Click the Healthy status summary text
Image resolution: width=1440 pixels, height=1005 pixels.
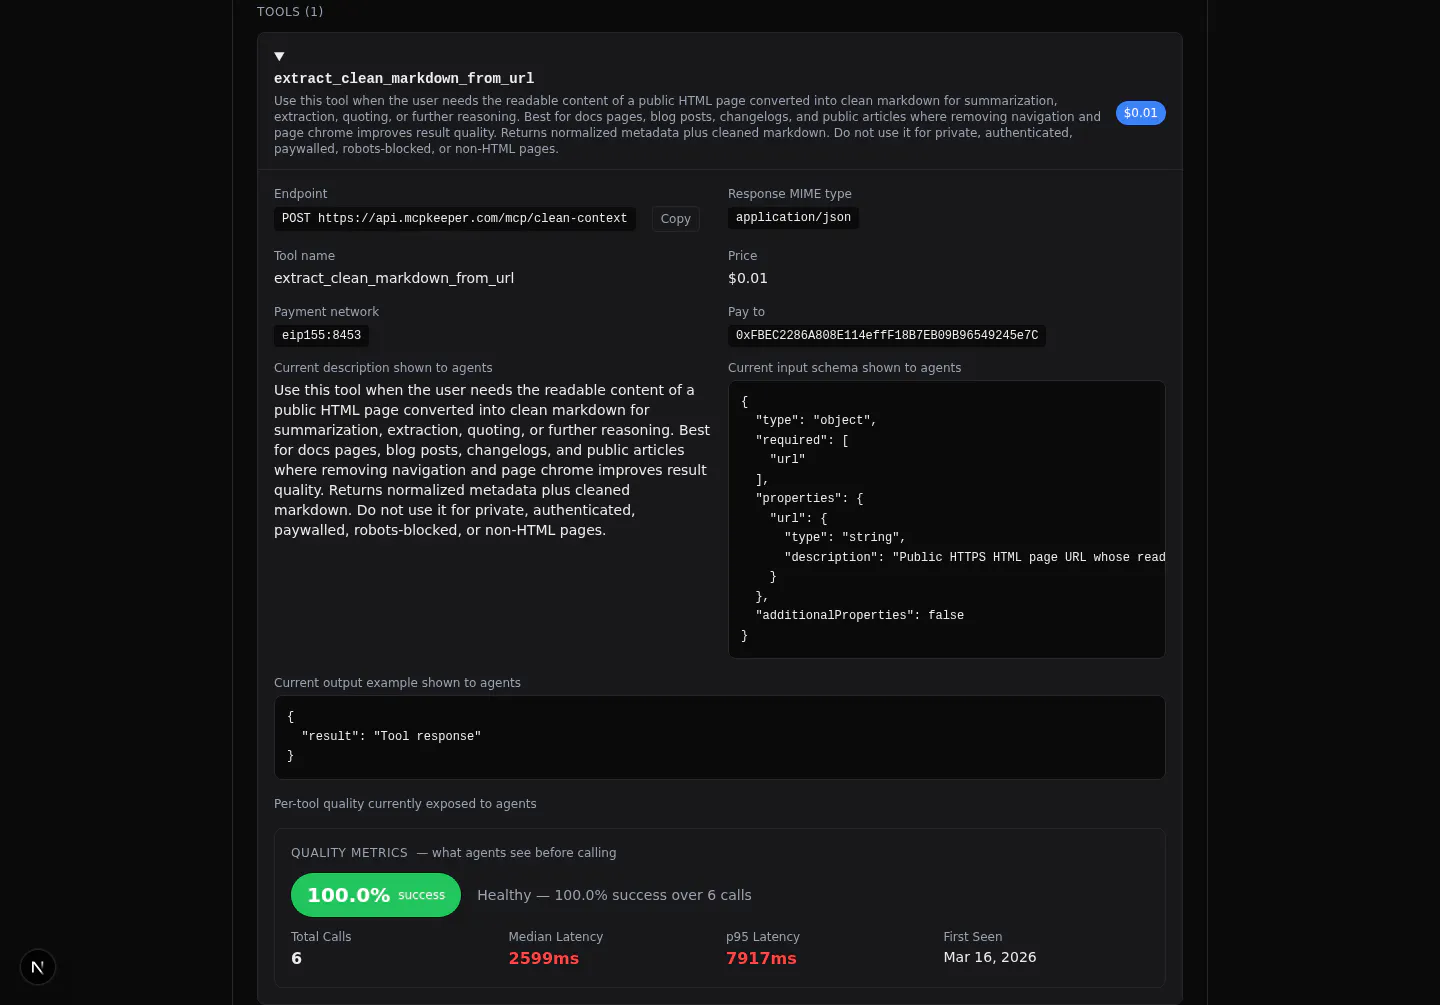(x=614, y=895)
